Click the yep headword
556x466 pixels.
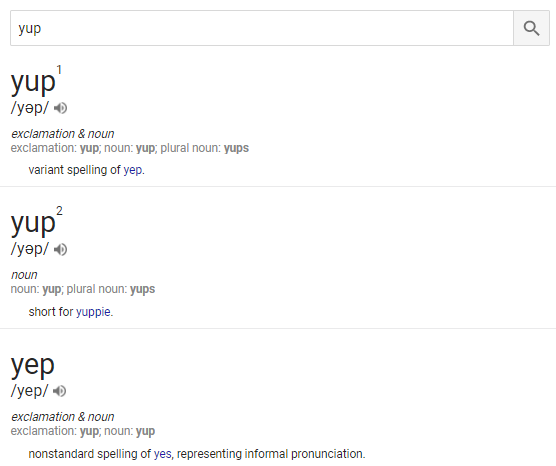tap(33, 365)
